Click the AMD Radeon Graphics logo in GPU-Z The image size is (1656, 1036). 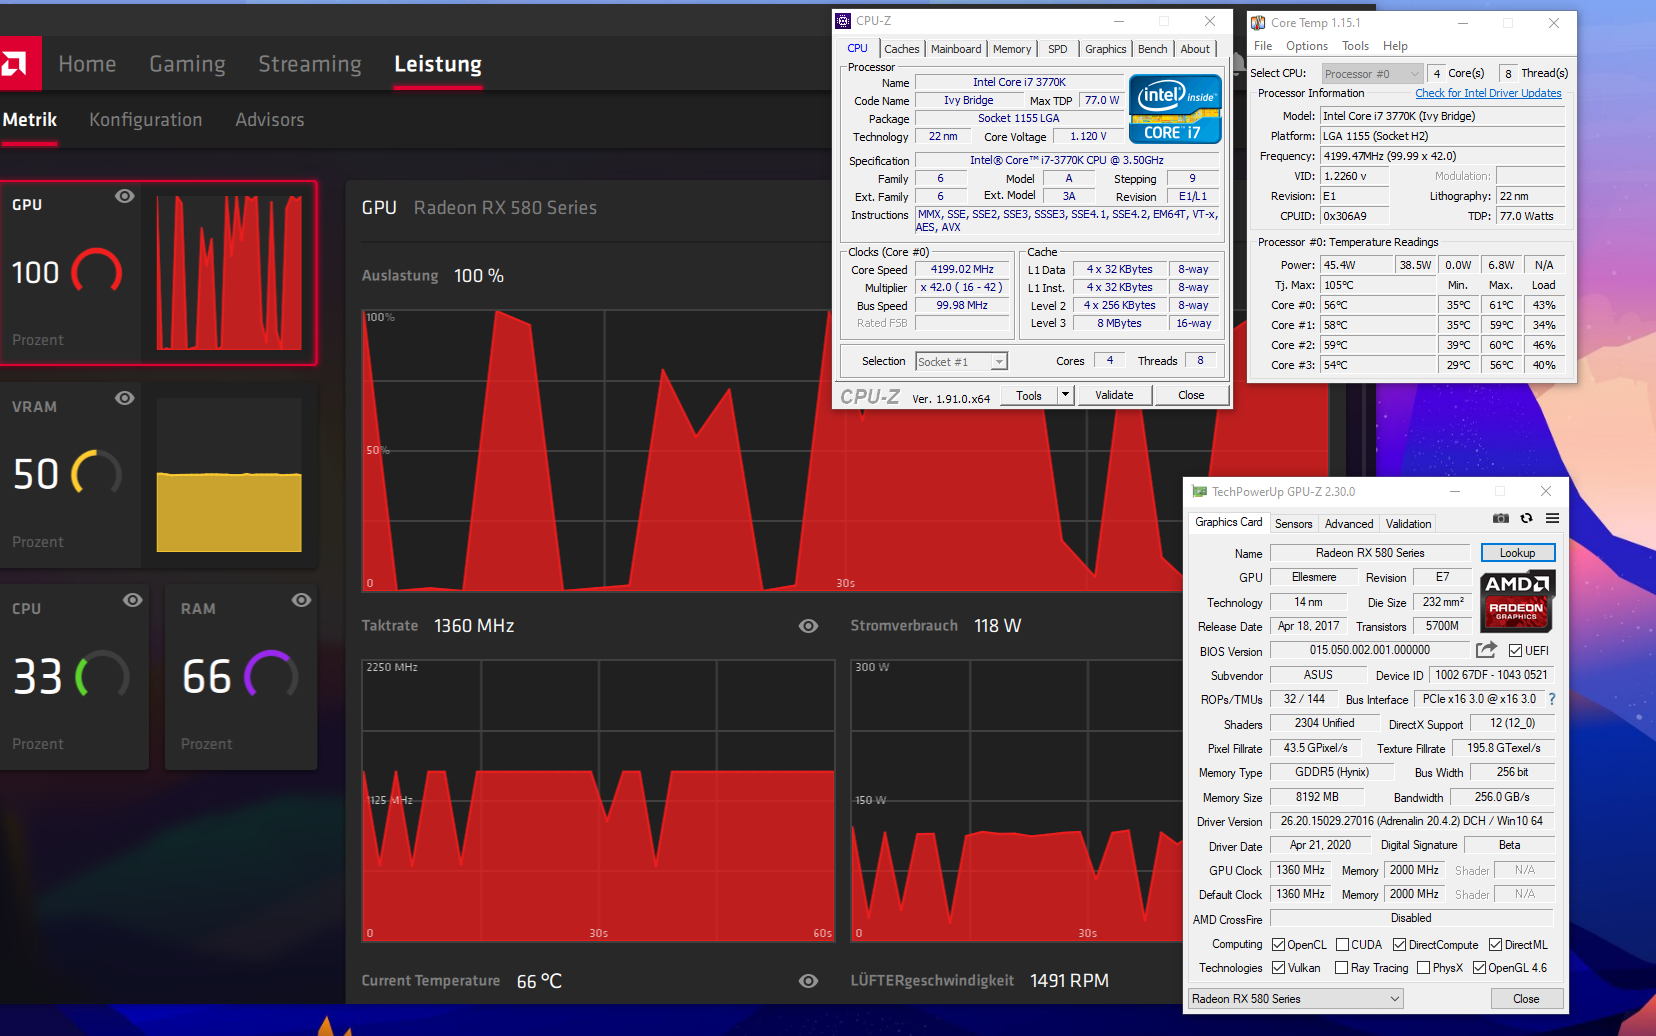(x=1517, y=602)
